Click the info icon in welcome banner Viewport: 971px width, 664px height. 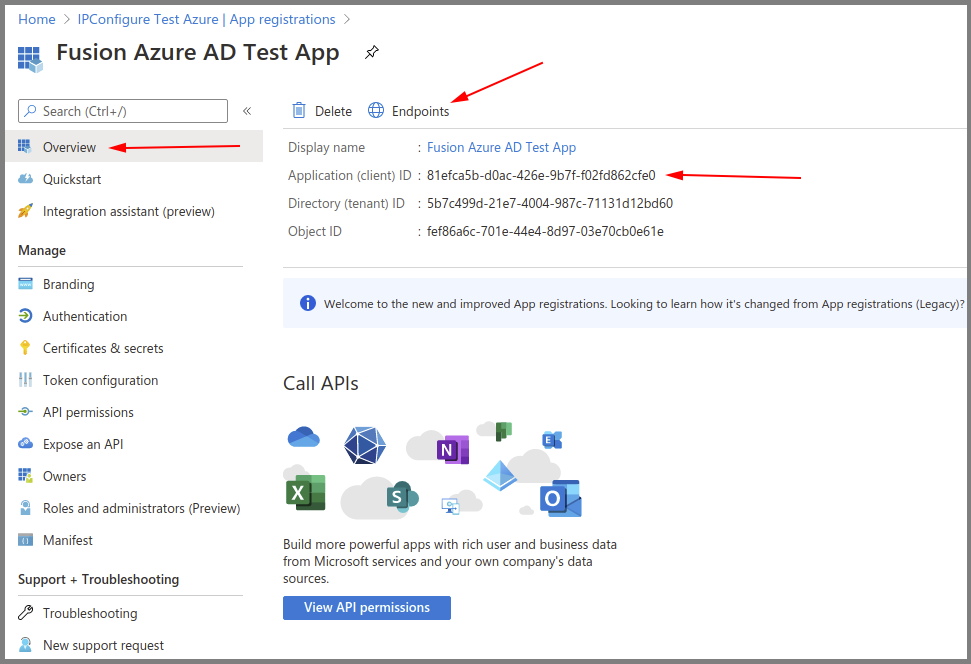click(308, 303)
